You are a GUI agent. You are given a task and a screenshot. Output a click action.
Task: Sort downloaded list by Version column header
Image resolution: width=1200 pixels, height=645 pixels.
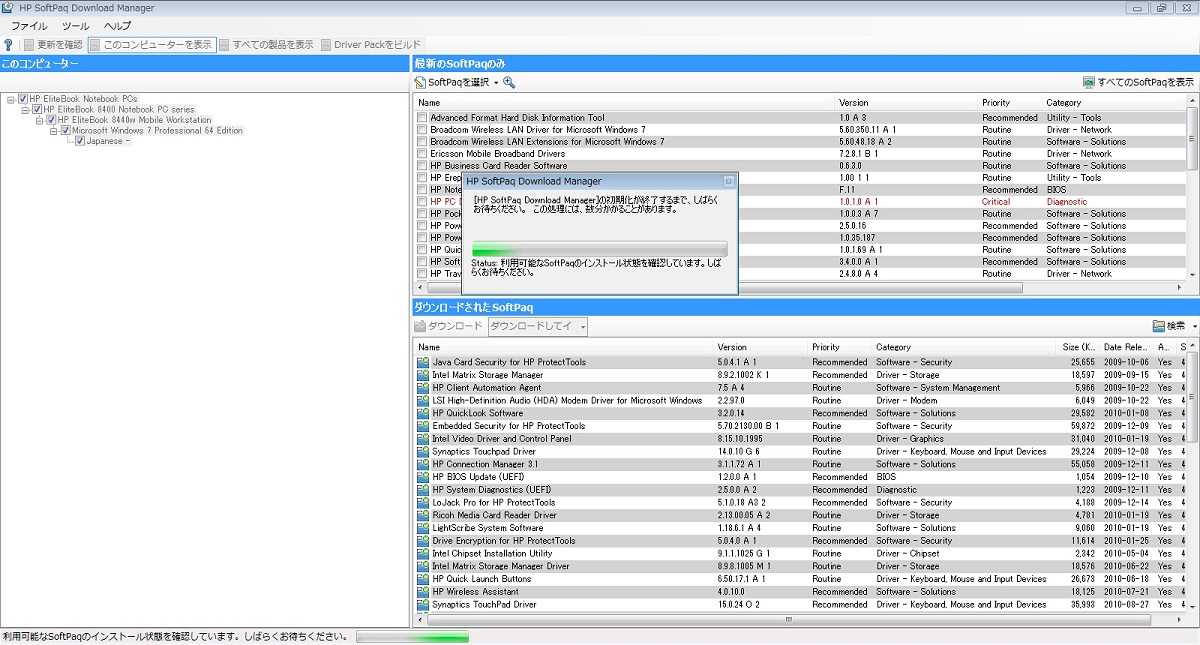coord(759,347)
